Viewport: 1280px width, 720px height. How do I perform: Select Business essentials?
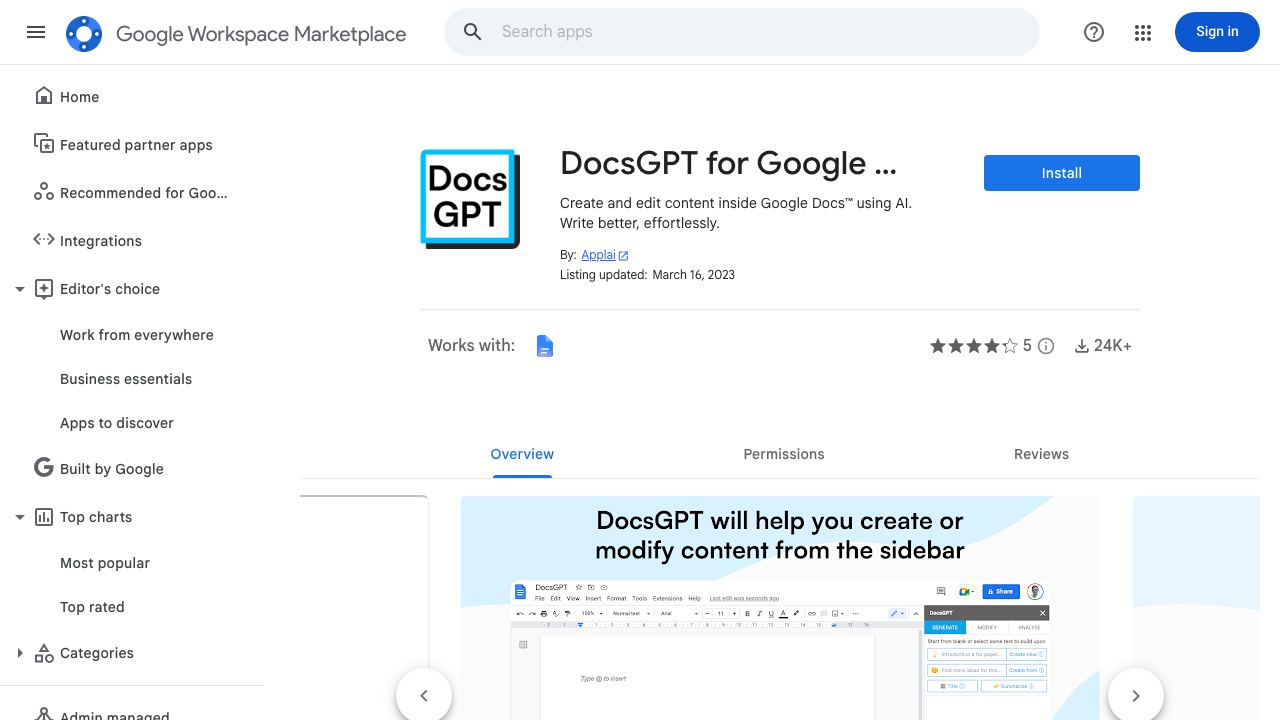[126, 379]
